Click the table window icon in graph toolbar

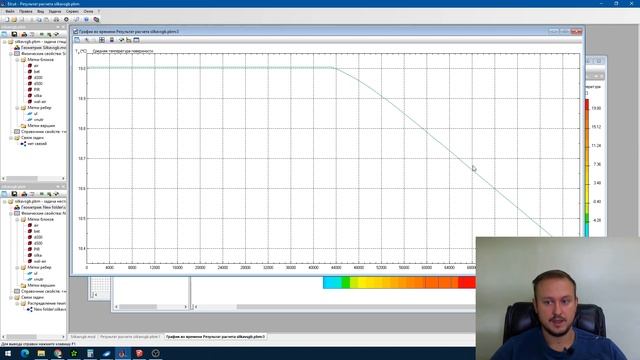(136, 40)
